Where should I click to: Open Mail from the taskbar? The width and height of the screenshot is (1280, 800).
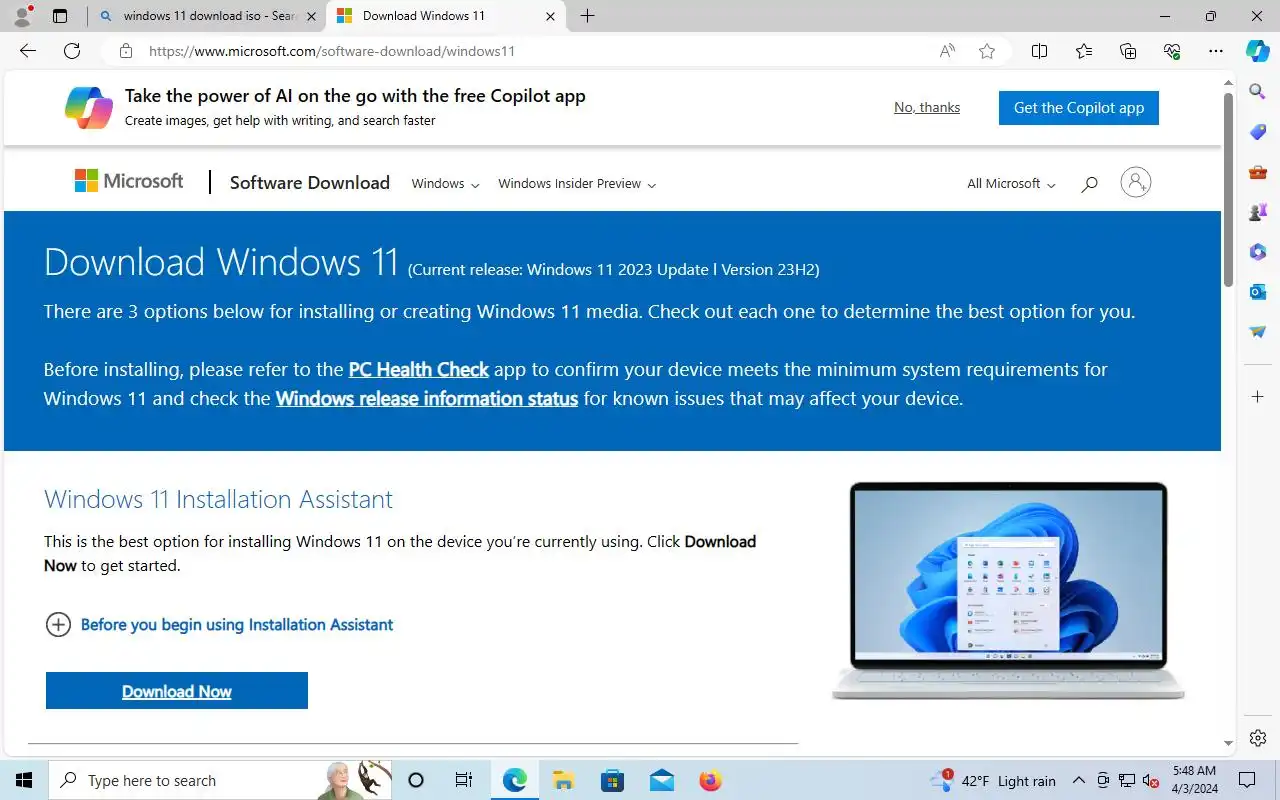[x=661, y=780]
